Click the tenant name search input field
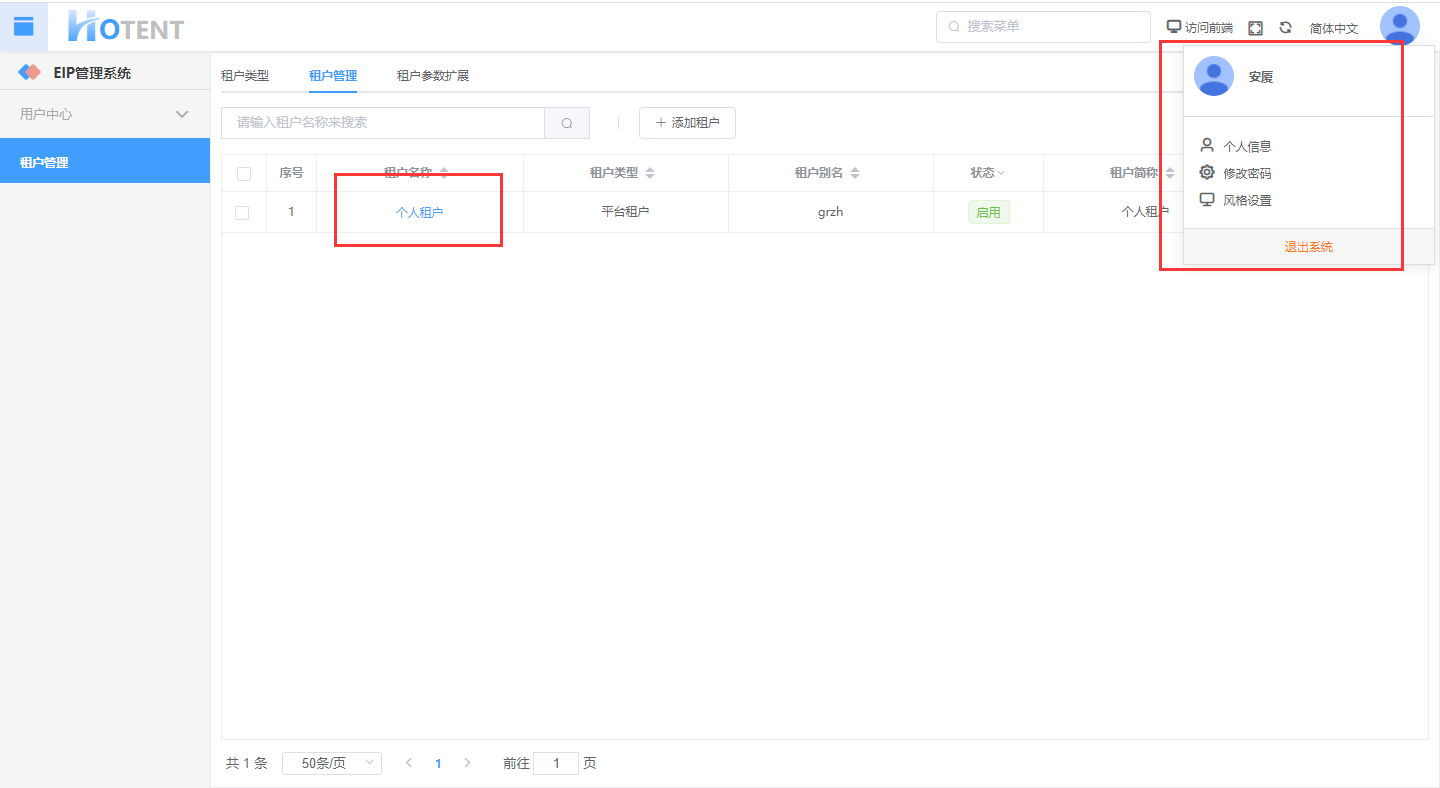Image resolution: width=1440 pixels, height=788 pixels. coord(382,123)
